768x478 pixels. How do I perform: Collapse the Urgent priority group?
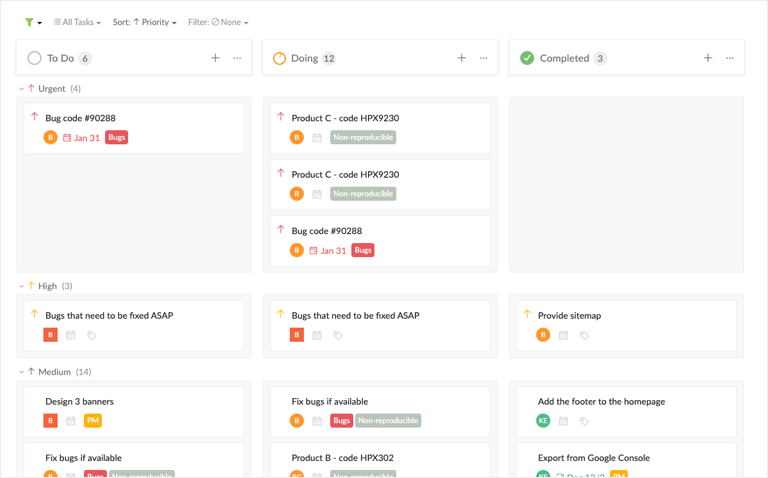(22, 89)
